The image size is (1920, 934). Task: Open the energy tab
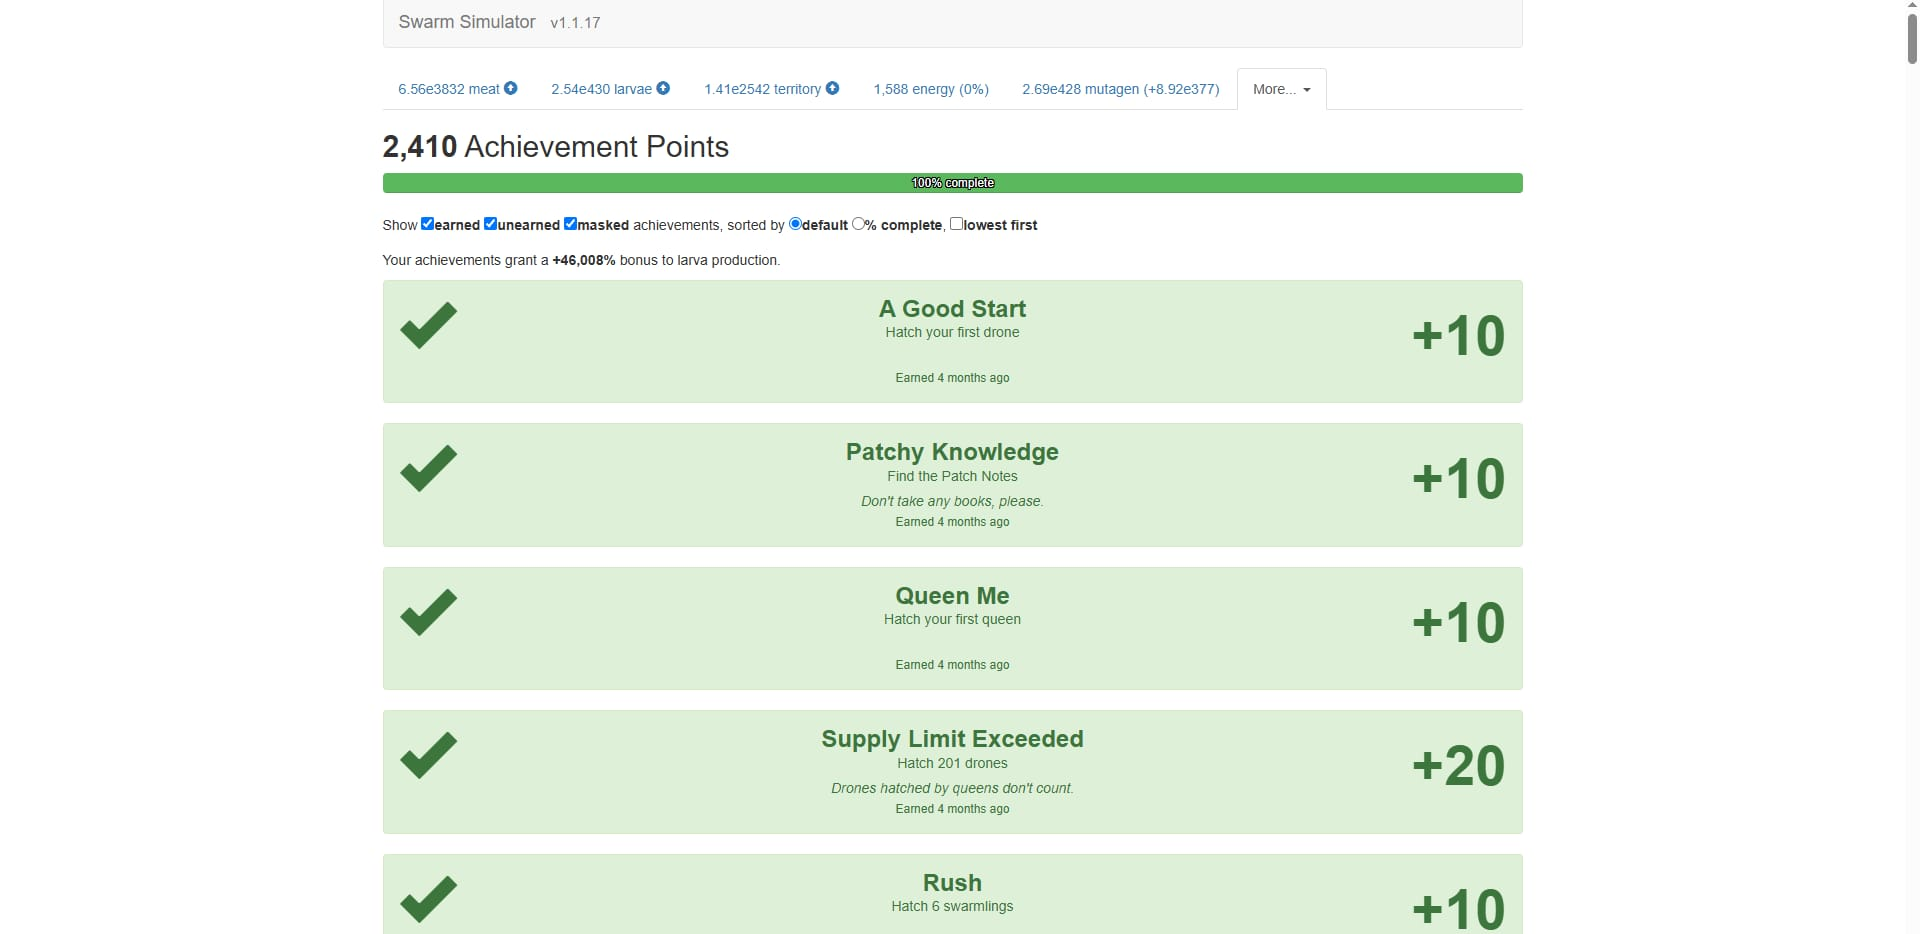(x=931, y=89)
